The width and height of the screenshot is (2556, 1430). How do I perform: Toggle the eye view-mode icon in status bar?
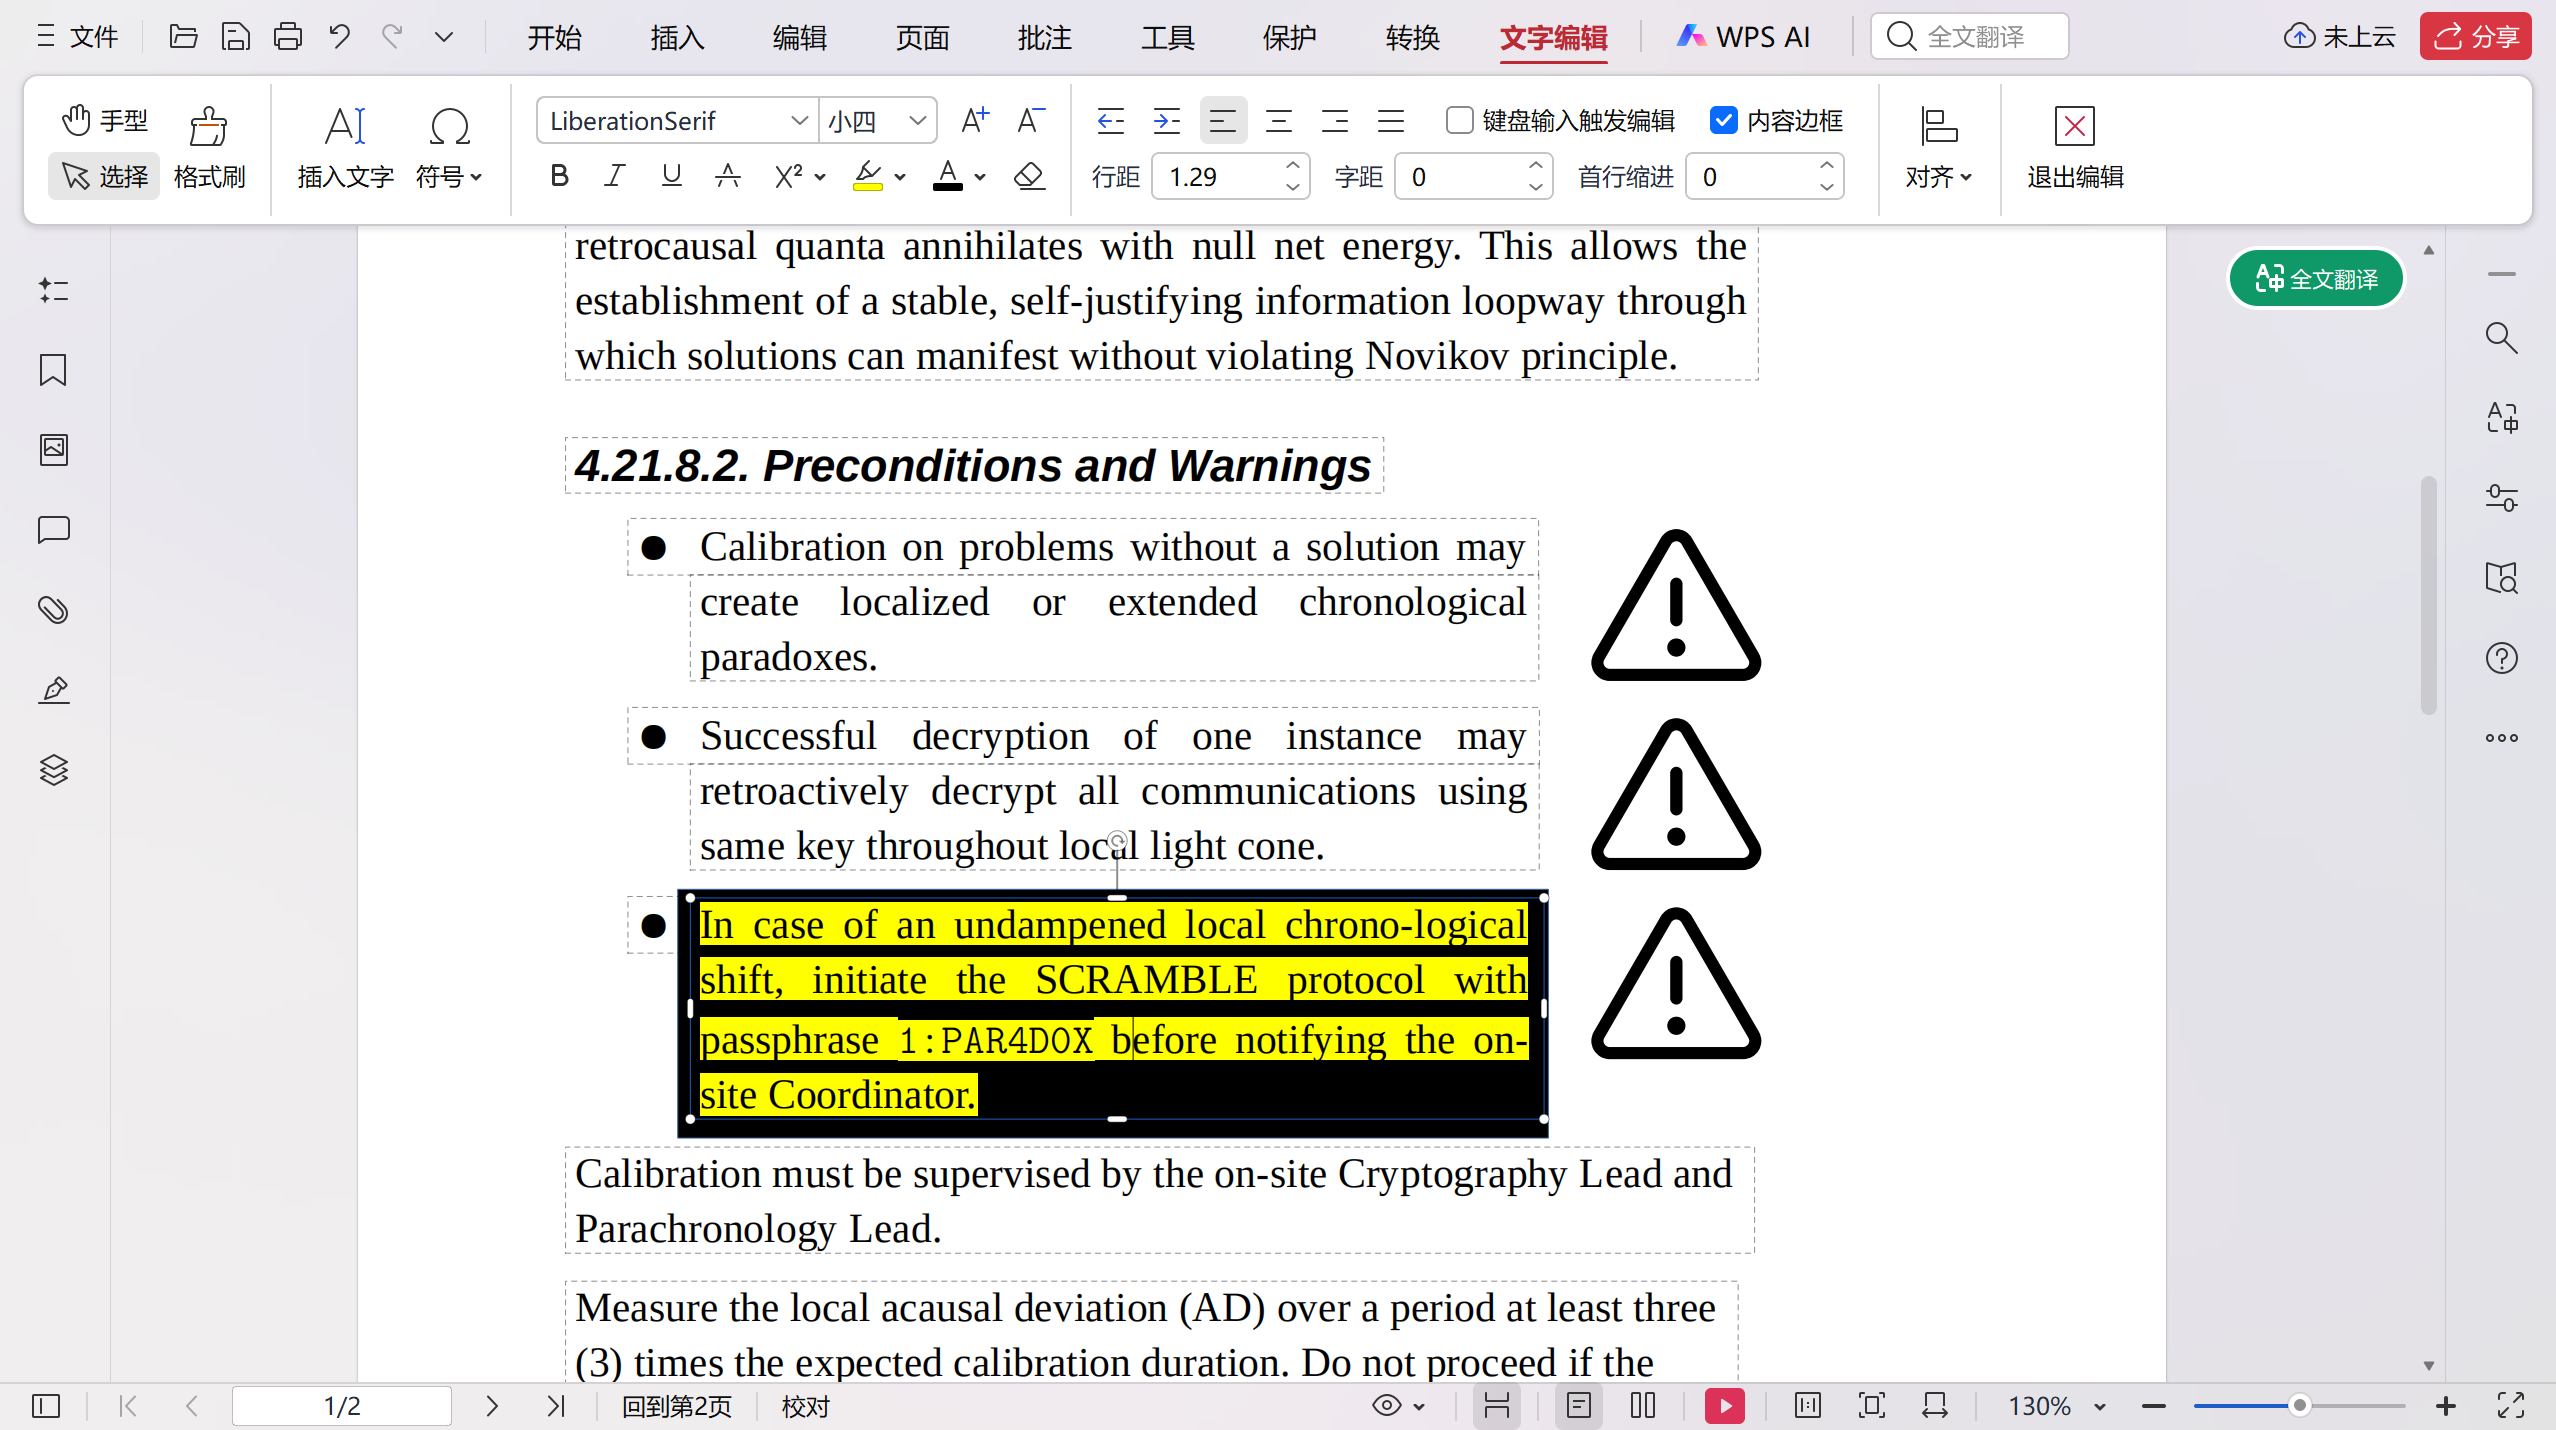[1386, 1406]
